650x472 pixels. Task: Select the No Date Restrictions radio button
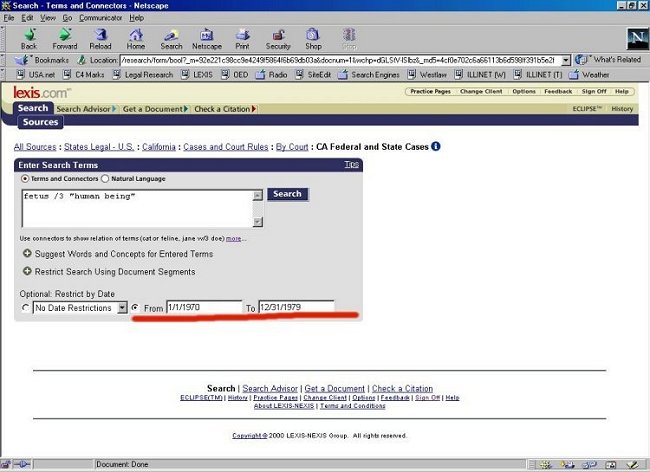point(25,307)
